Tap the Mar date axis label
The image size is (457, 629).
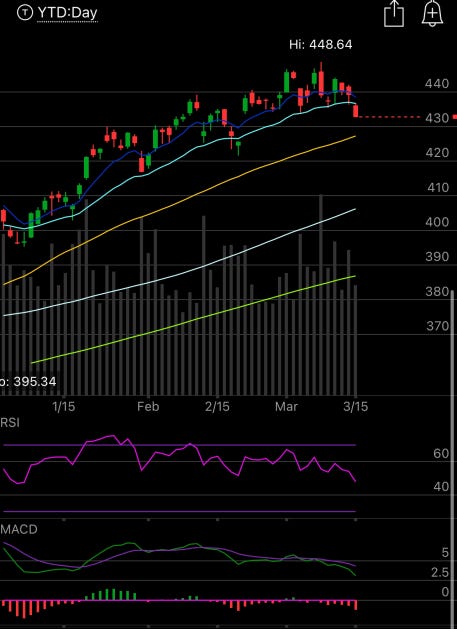(286, 407)
